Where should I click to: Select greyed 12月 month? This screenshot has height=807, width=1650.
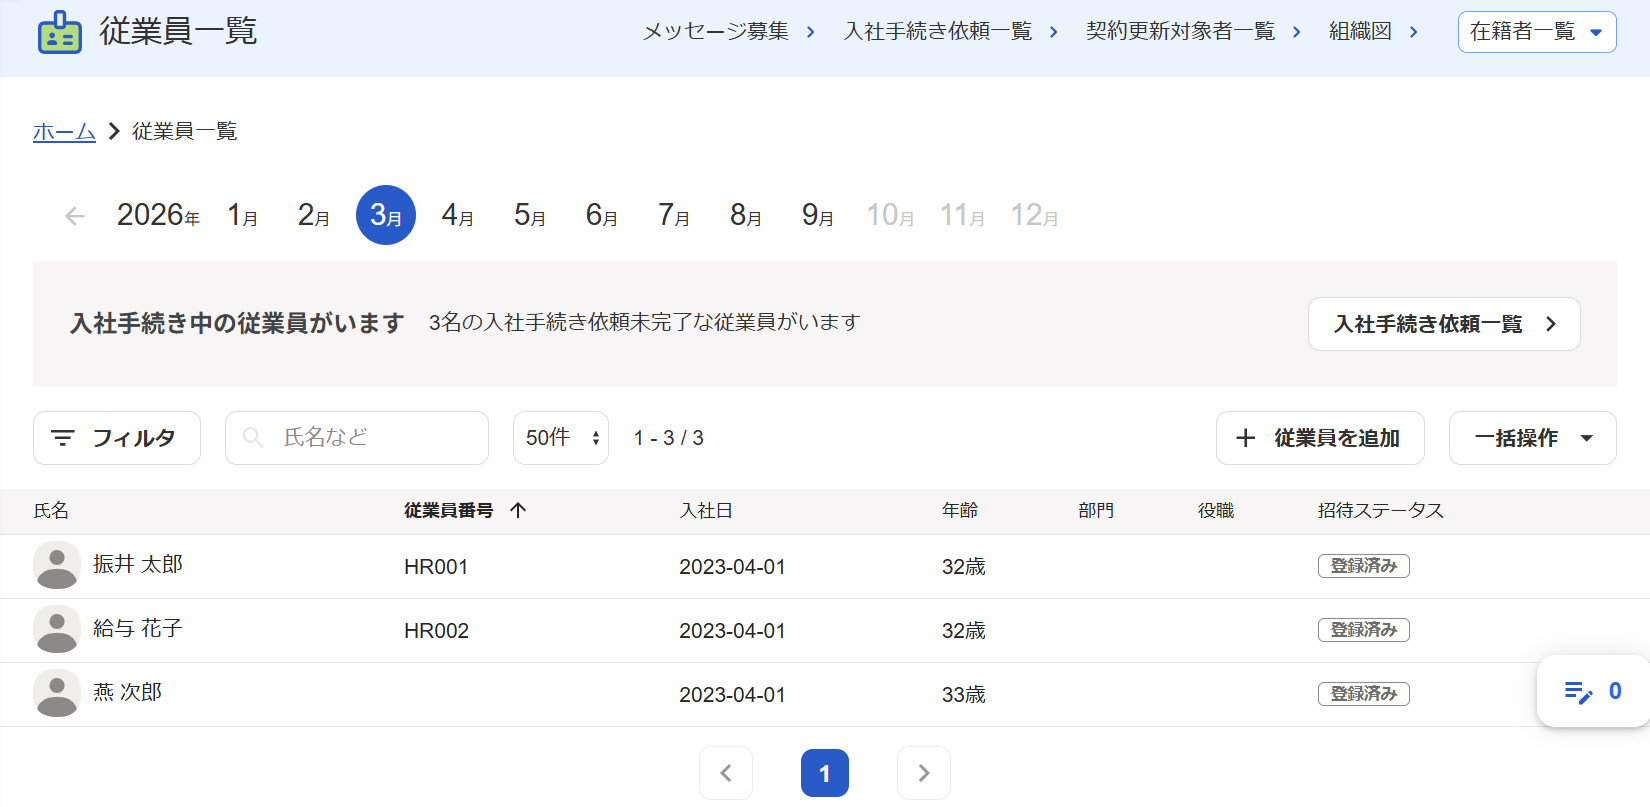point(1034,215)
